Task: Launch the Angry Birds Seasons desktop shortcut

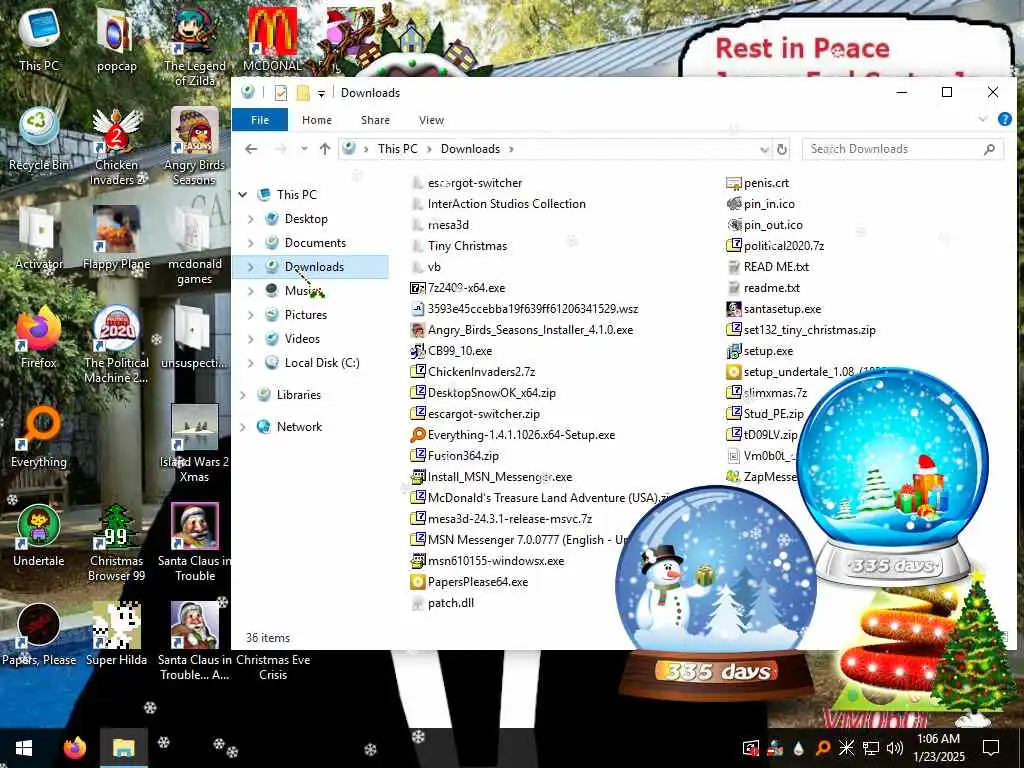Action: [195, 146]
